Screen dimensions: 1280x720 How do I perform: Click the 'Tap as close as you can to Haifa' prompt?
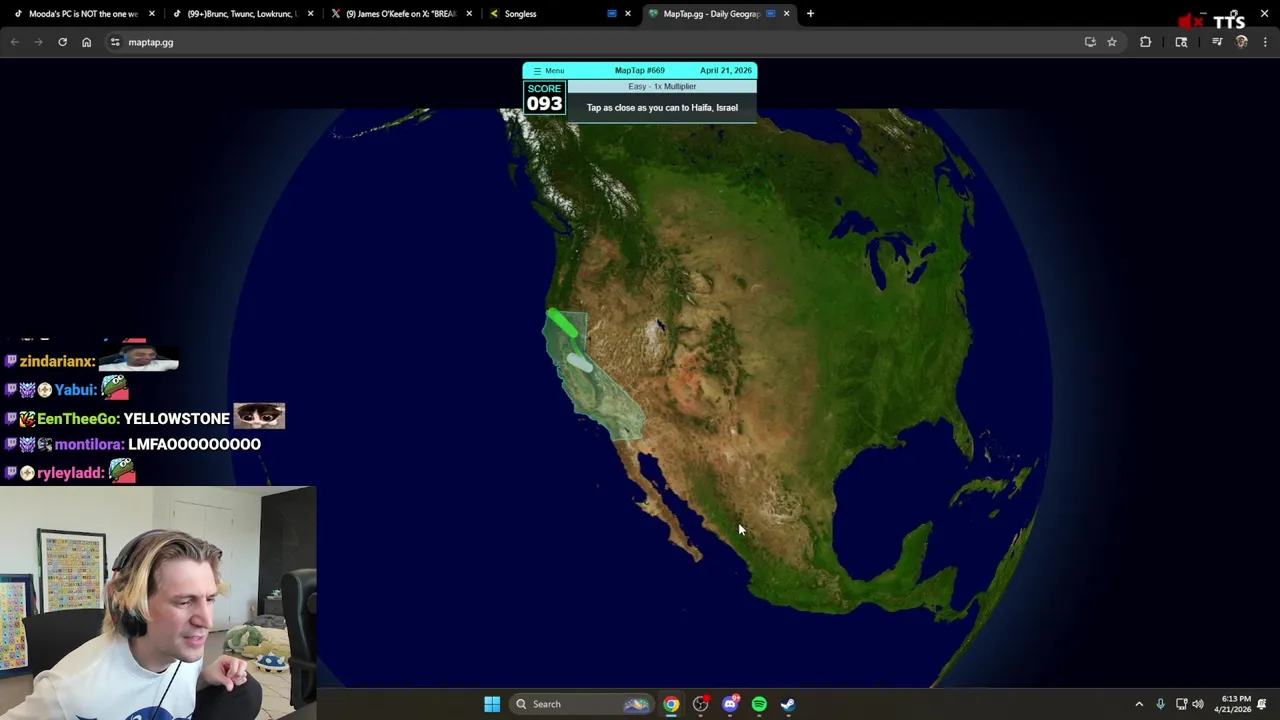662,108
